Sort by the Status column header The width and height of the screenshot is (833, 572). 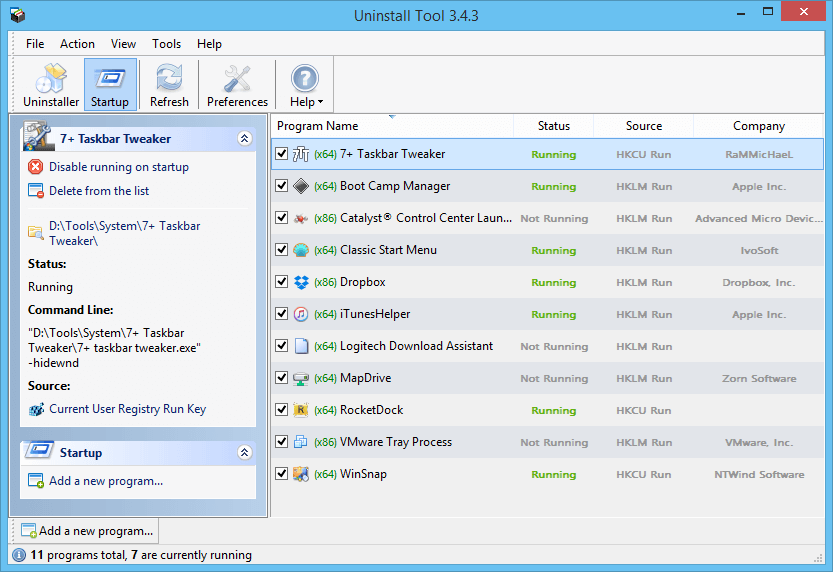pos(554,126)
